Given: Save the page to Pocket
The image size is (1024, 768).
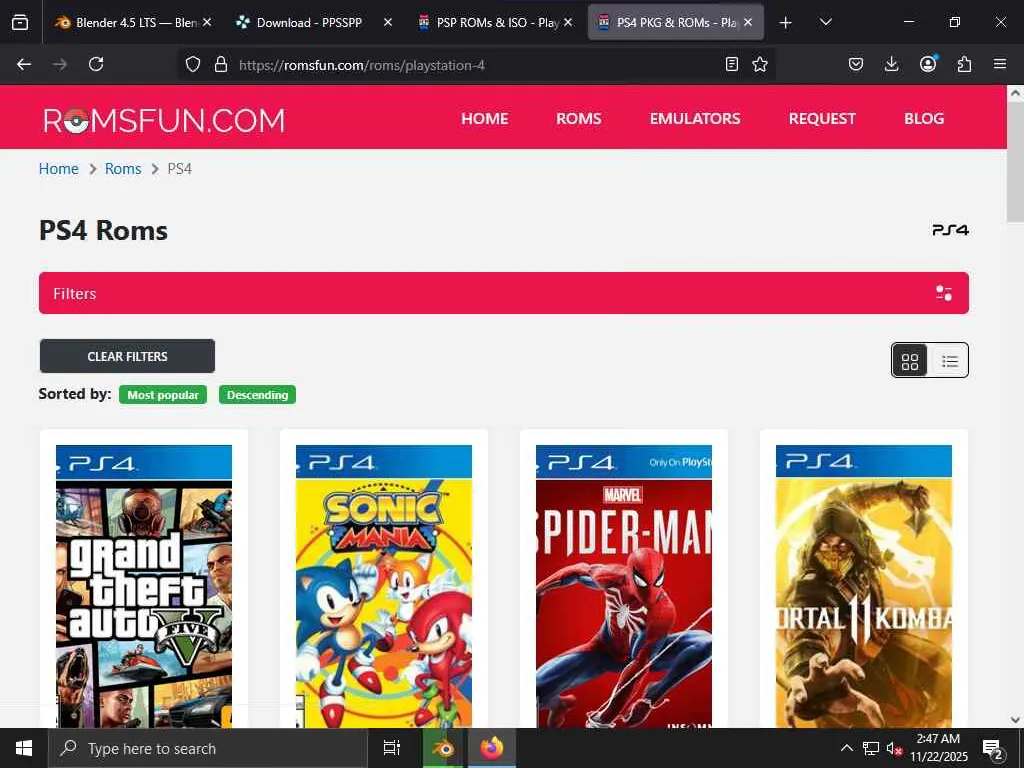Looking at the screenshot, I should [856, 64].
